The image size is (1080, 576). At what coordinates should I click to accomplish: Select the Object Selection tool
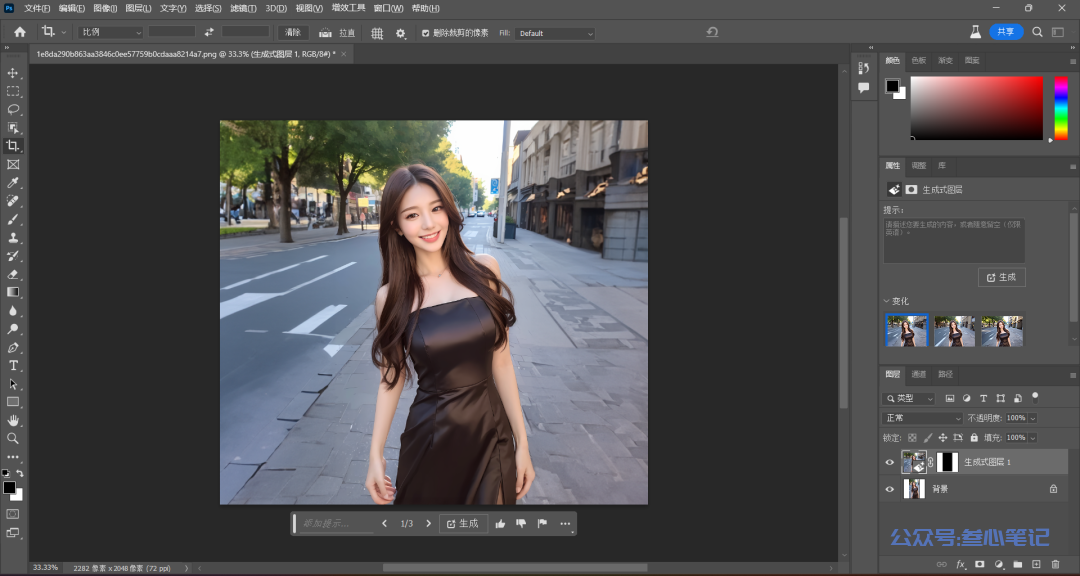pos(13,127)
